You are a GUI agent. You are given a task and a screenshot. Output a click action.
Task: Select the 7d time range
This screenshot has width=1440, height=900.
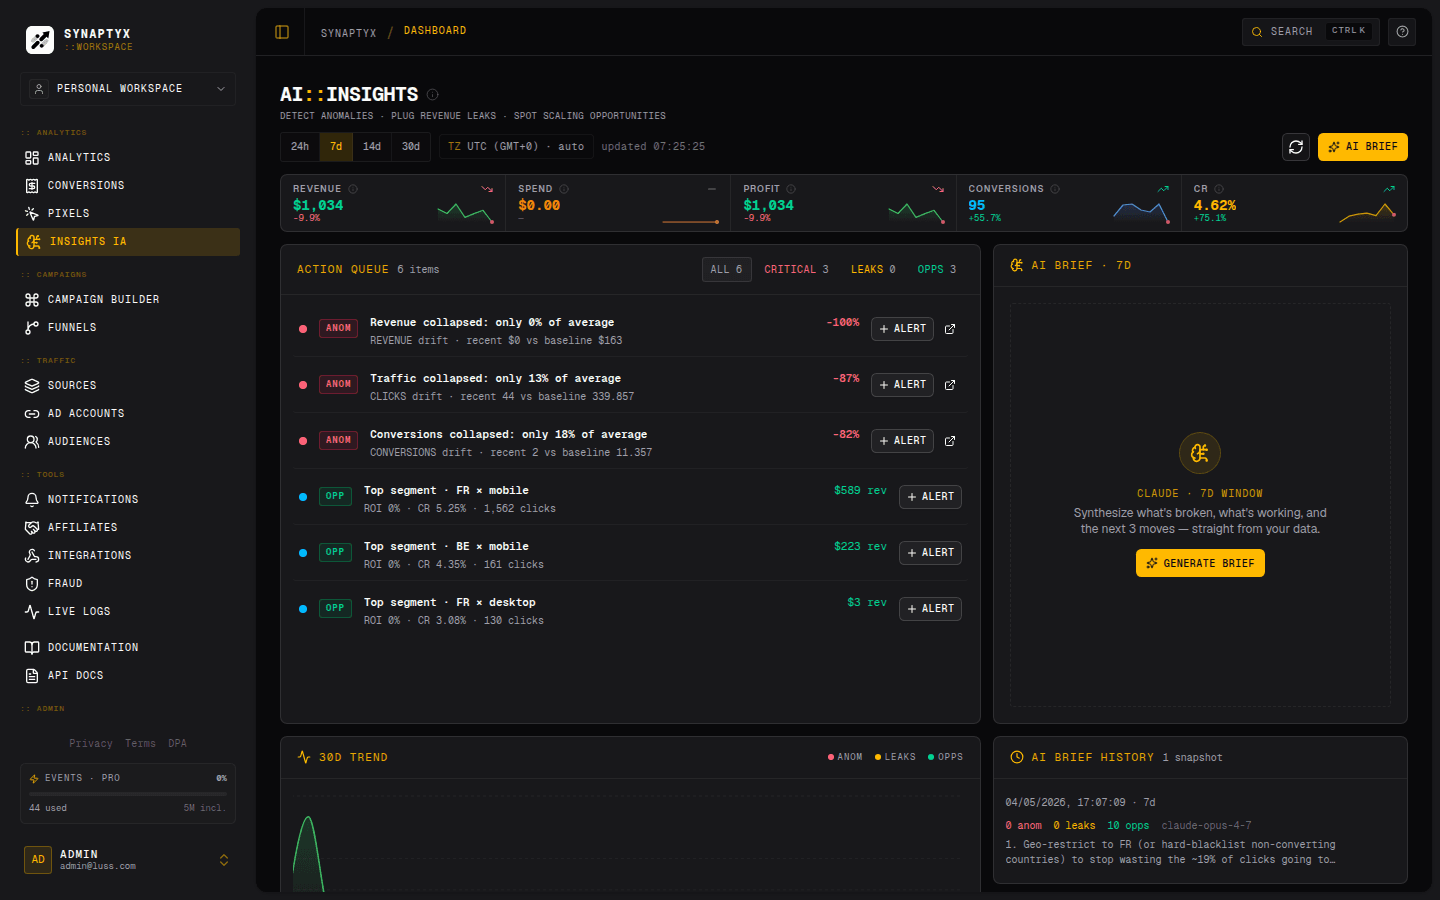click(336, 147)
